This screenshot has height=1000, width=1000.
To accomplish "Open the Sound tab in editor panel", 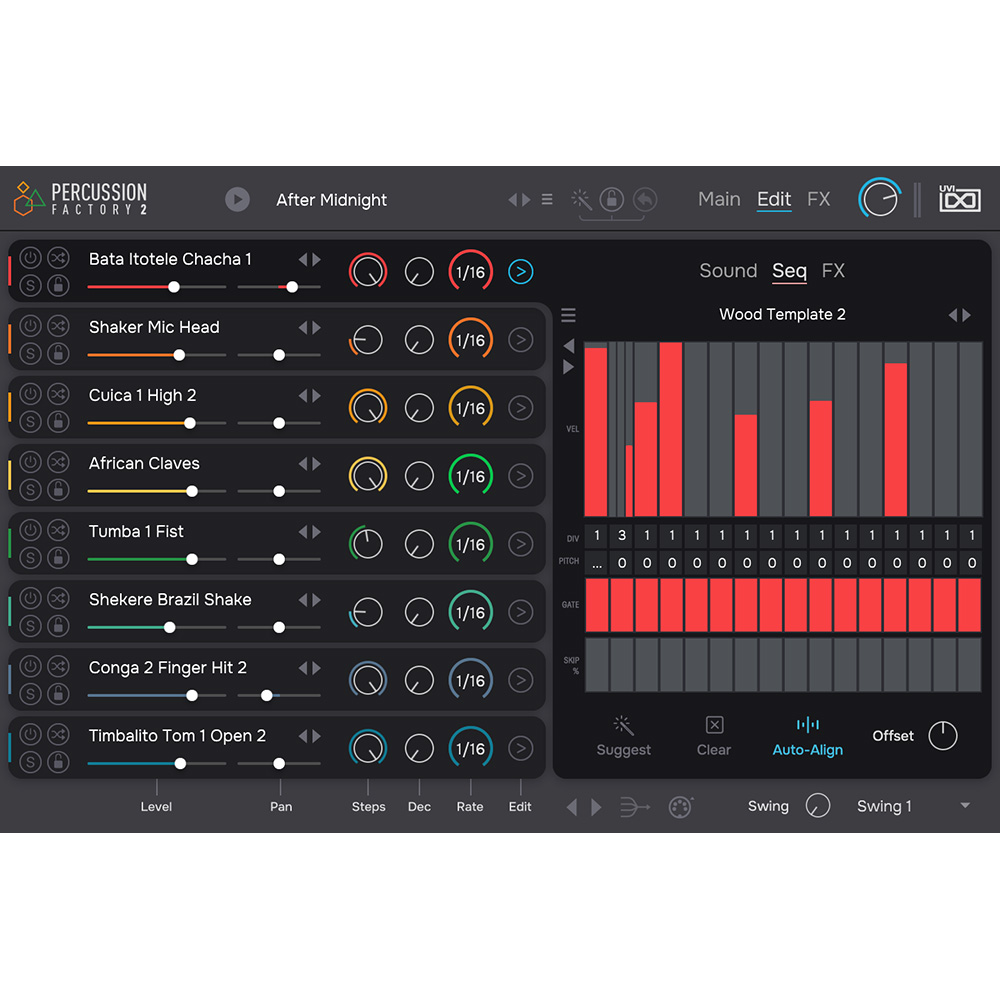I will tap(728, 271).
